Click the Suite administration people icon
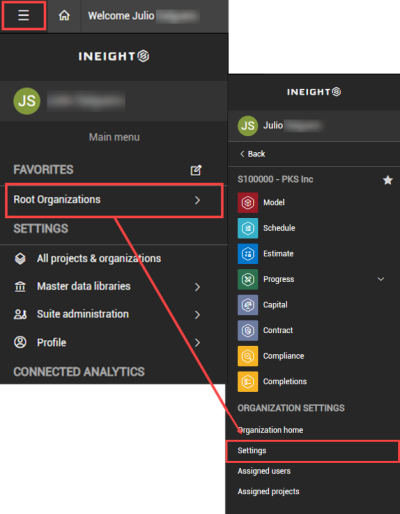Image resolution: width=400 pixels, height=514 pixels. [20, 314]
